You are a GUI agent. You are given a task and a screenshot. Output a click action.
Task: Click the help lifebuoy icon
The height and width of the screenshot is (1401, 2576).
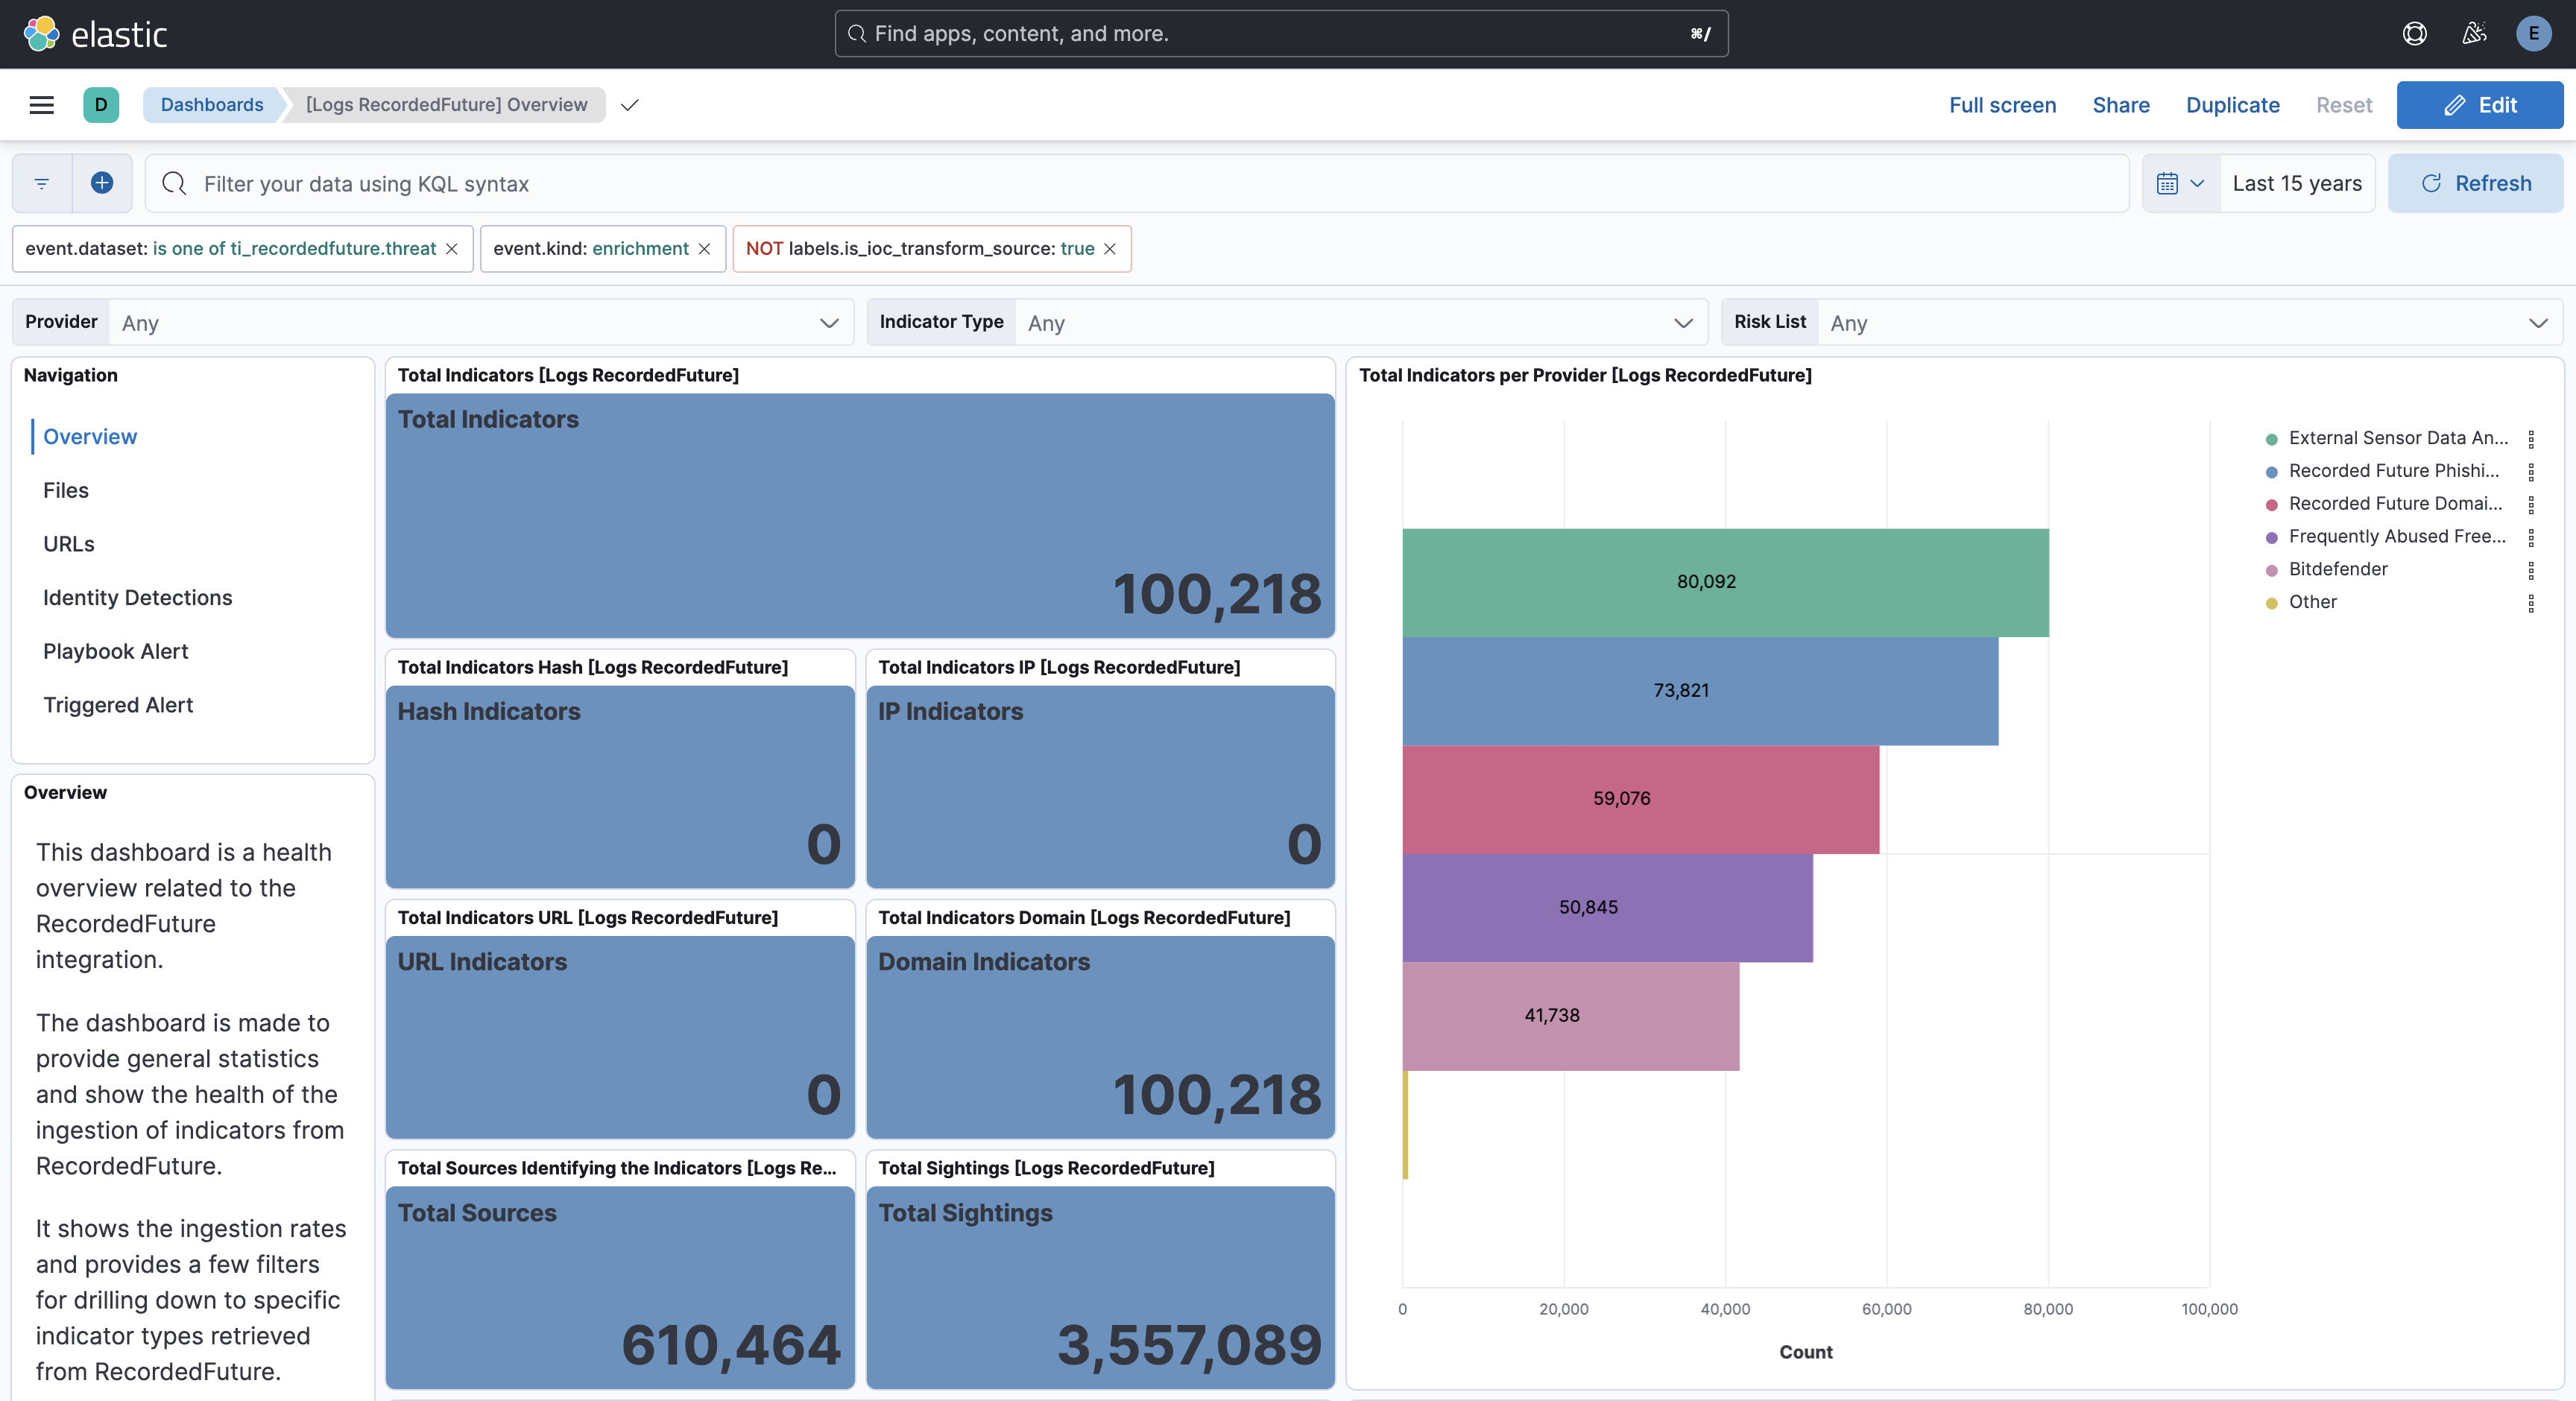pos(2414,34)
